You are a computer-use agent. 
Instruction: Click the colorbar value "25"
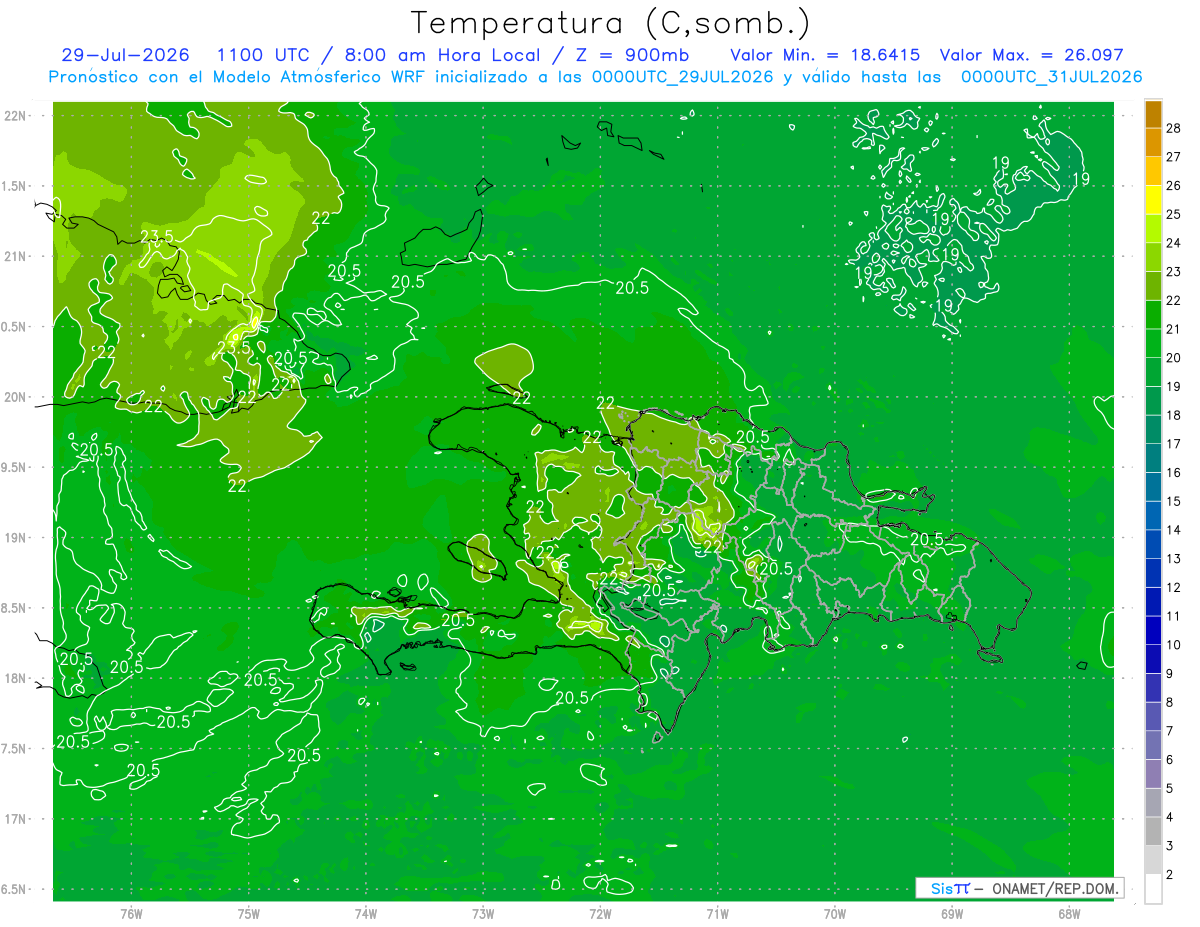[x=1173, y=214]
